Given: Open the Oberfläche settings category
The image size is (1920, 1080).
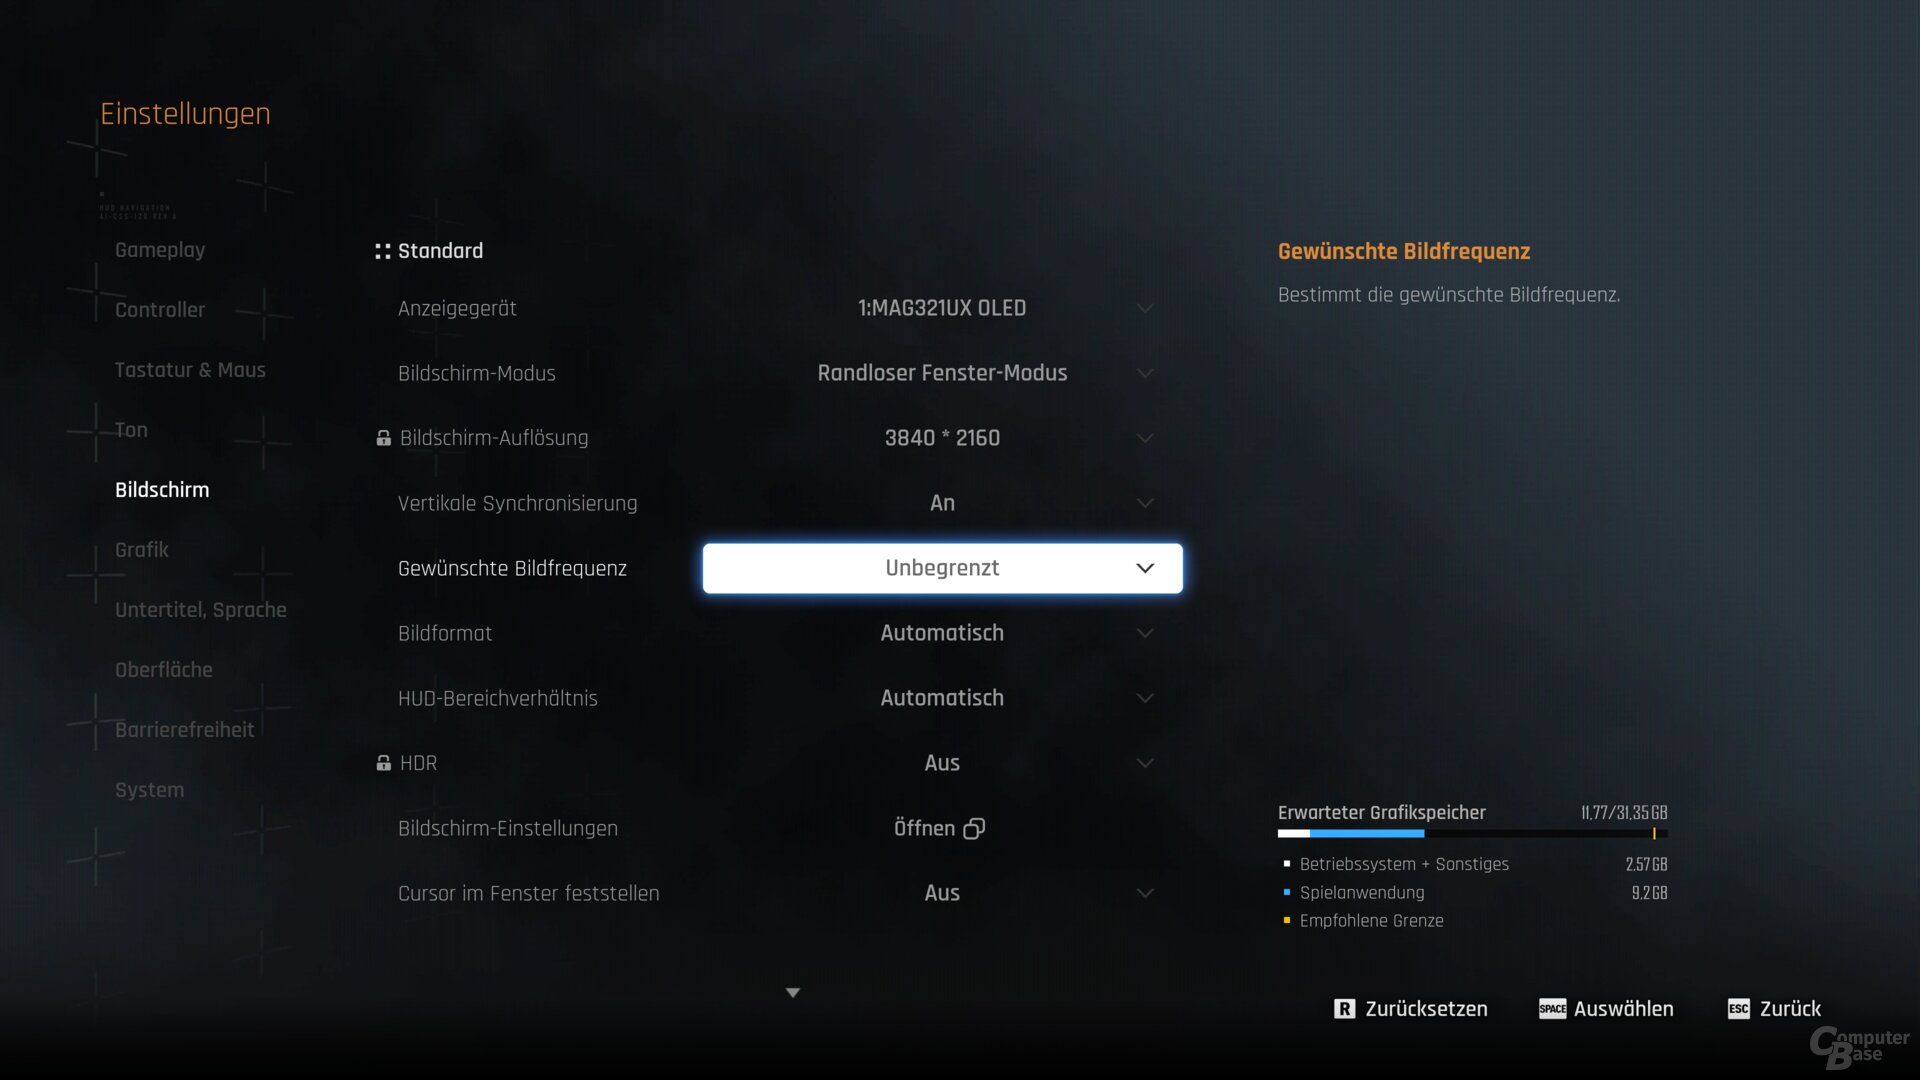Looking at the screenshot, I should tap(164, 670).
